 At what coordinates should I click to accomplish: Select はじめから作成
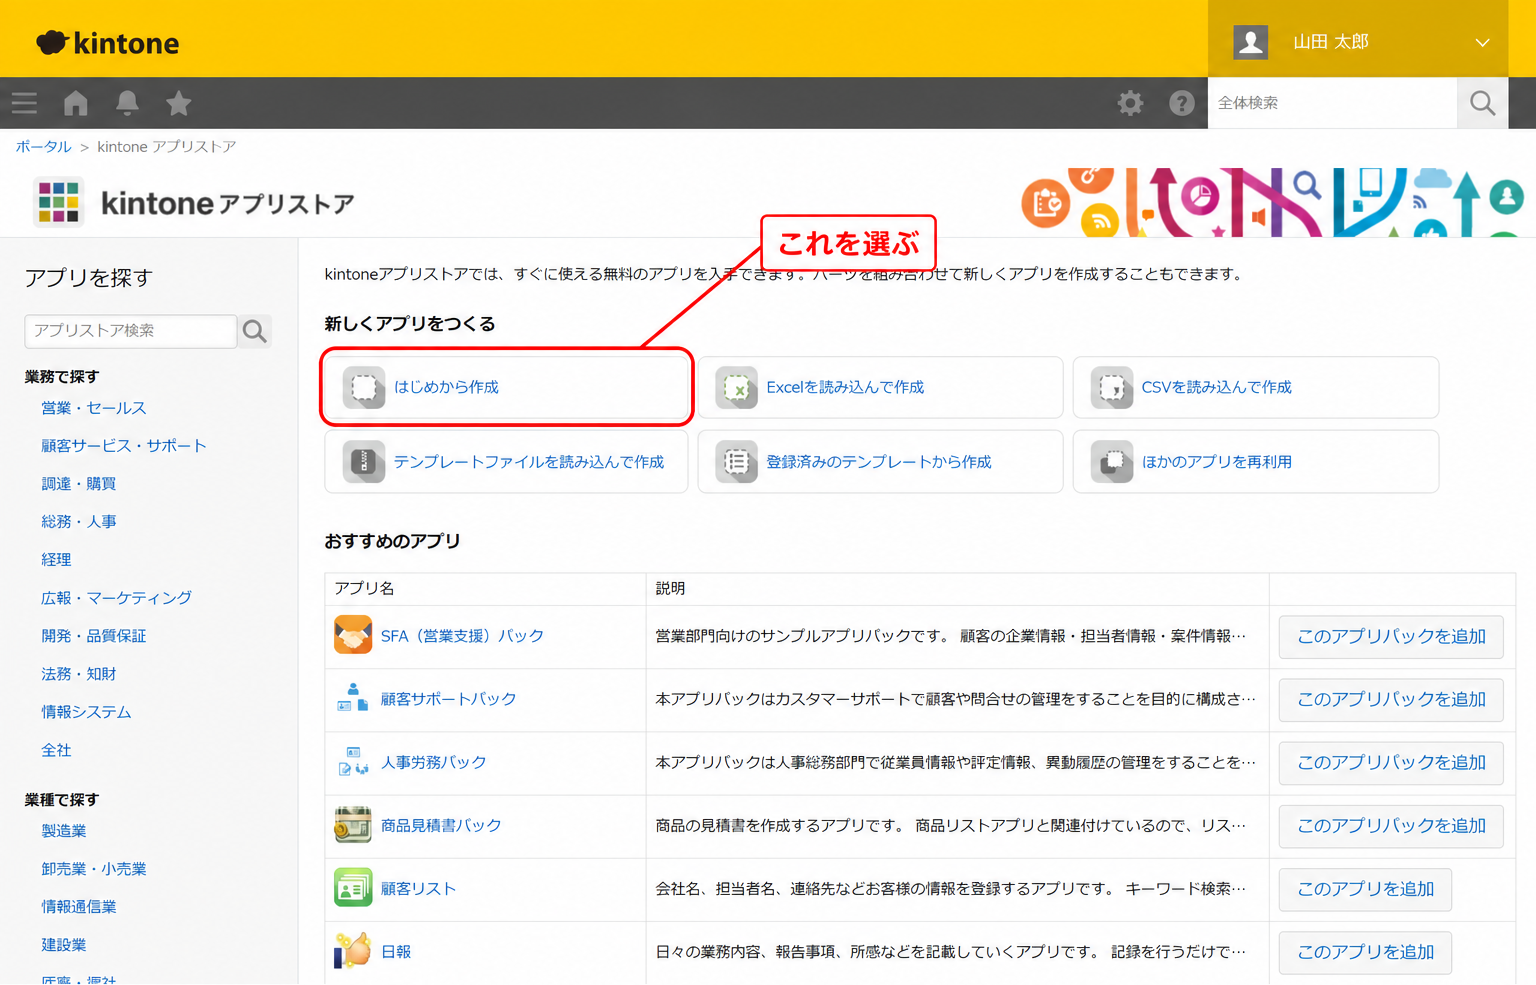point(506,387)
